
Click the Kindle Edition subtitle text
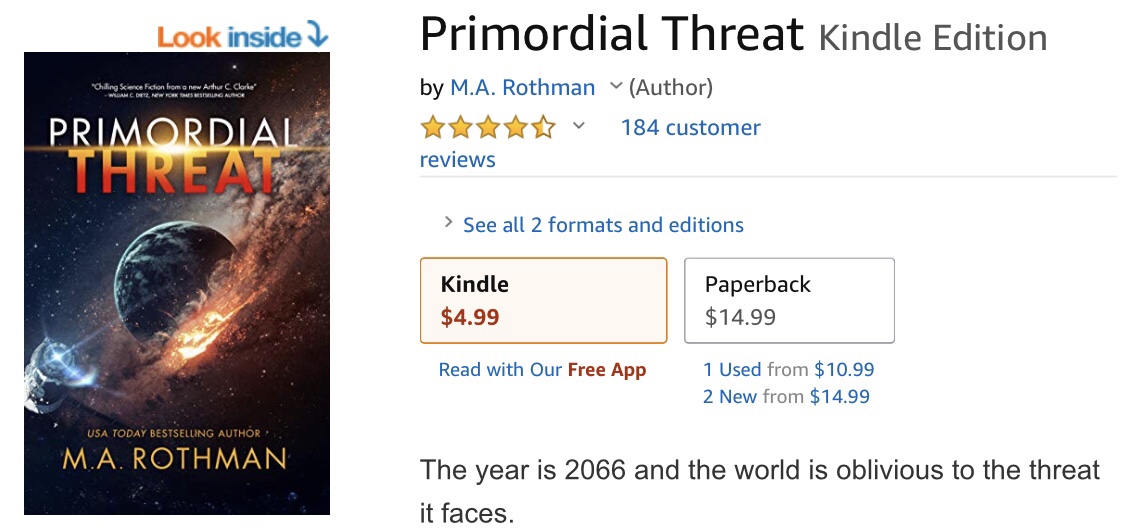pyautogui.click(x=933, y=37)
